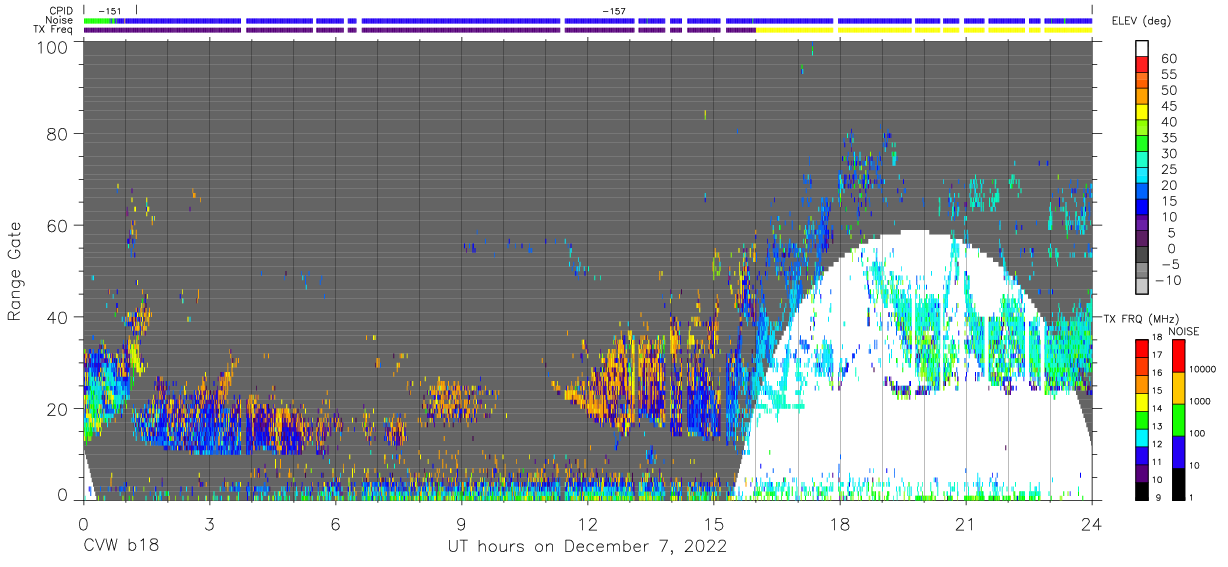This screenshot has height=567, width=1228.
Task: Click the 21 tick on the UT hours axis
Action: coord(966,524)
